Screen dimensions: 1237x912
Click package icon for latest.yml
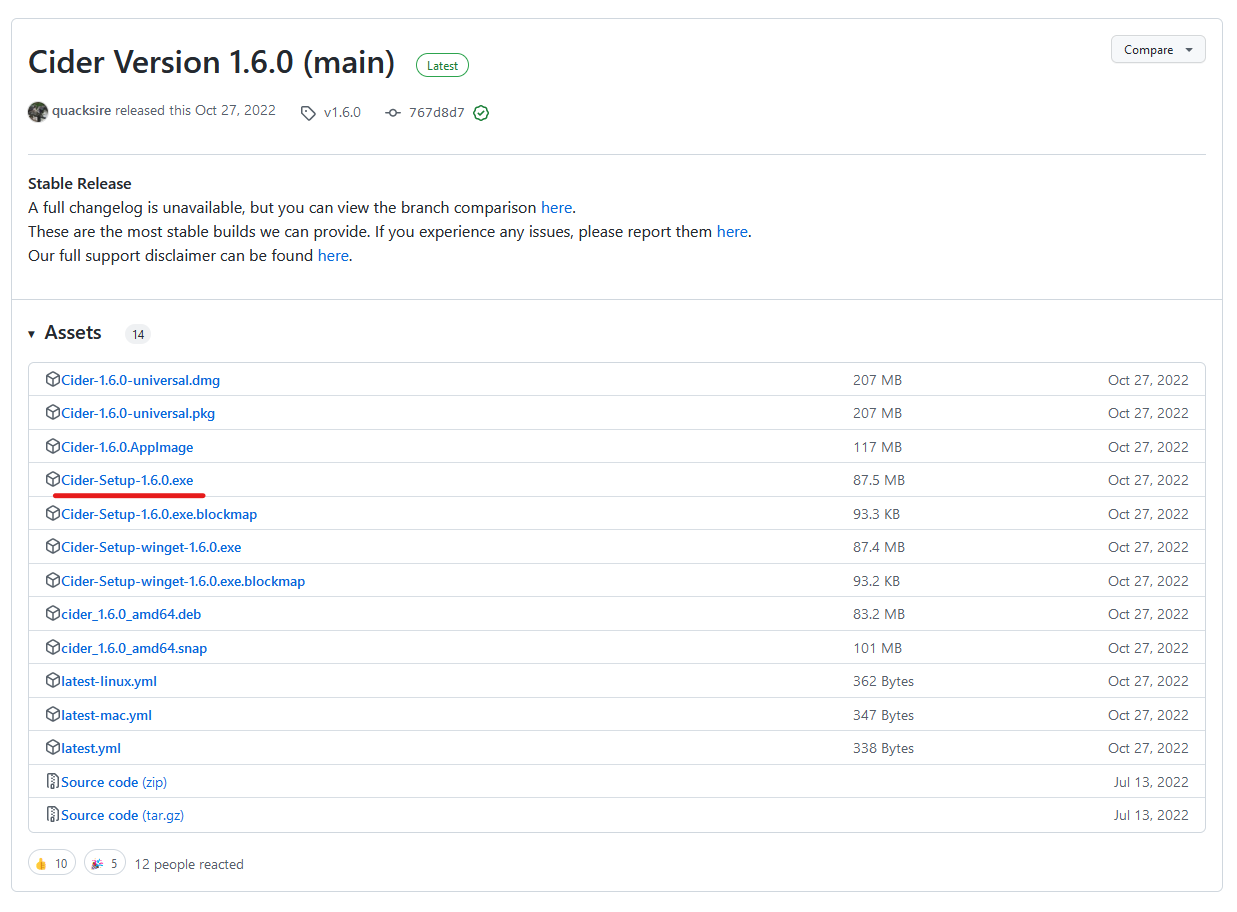53,748
